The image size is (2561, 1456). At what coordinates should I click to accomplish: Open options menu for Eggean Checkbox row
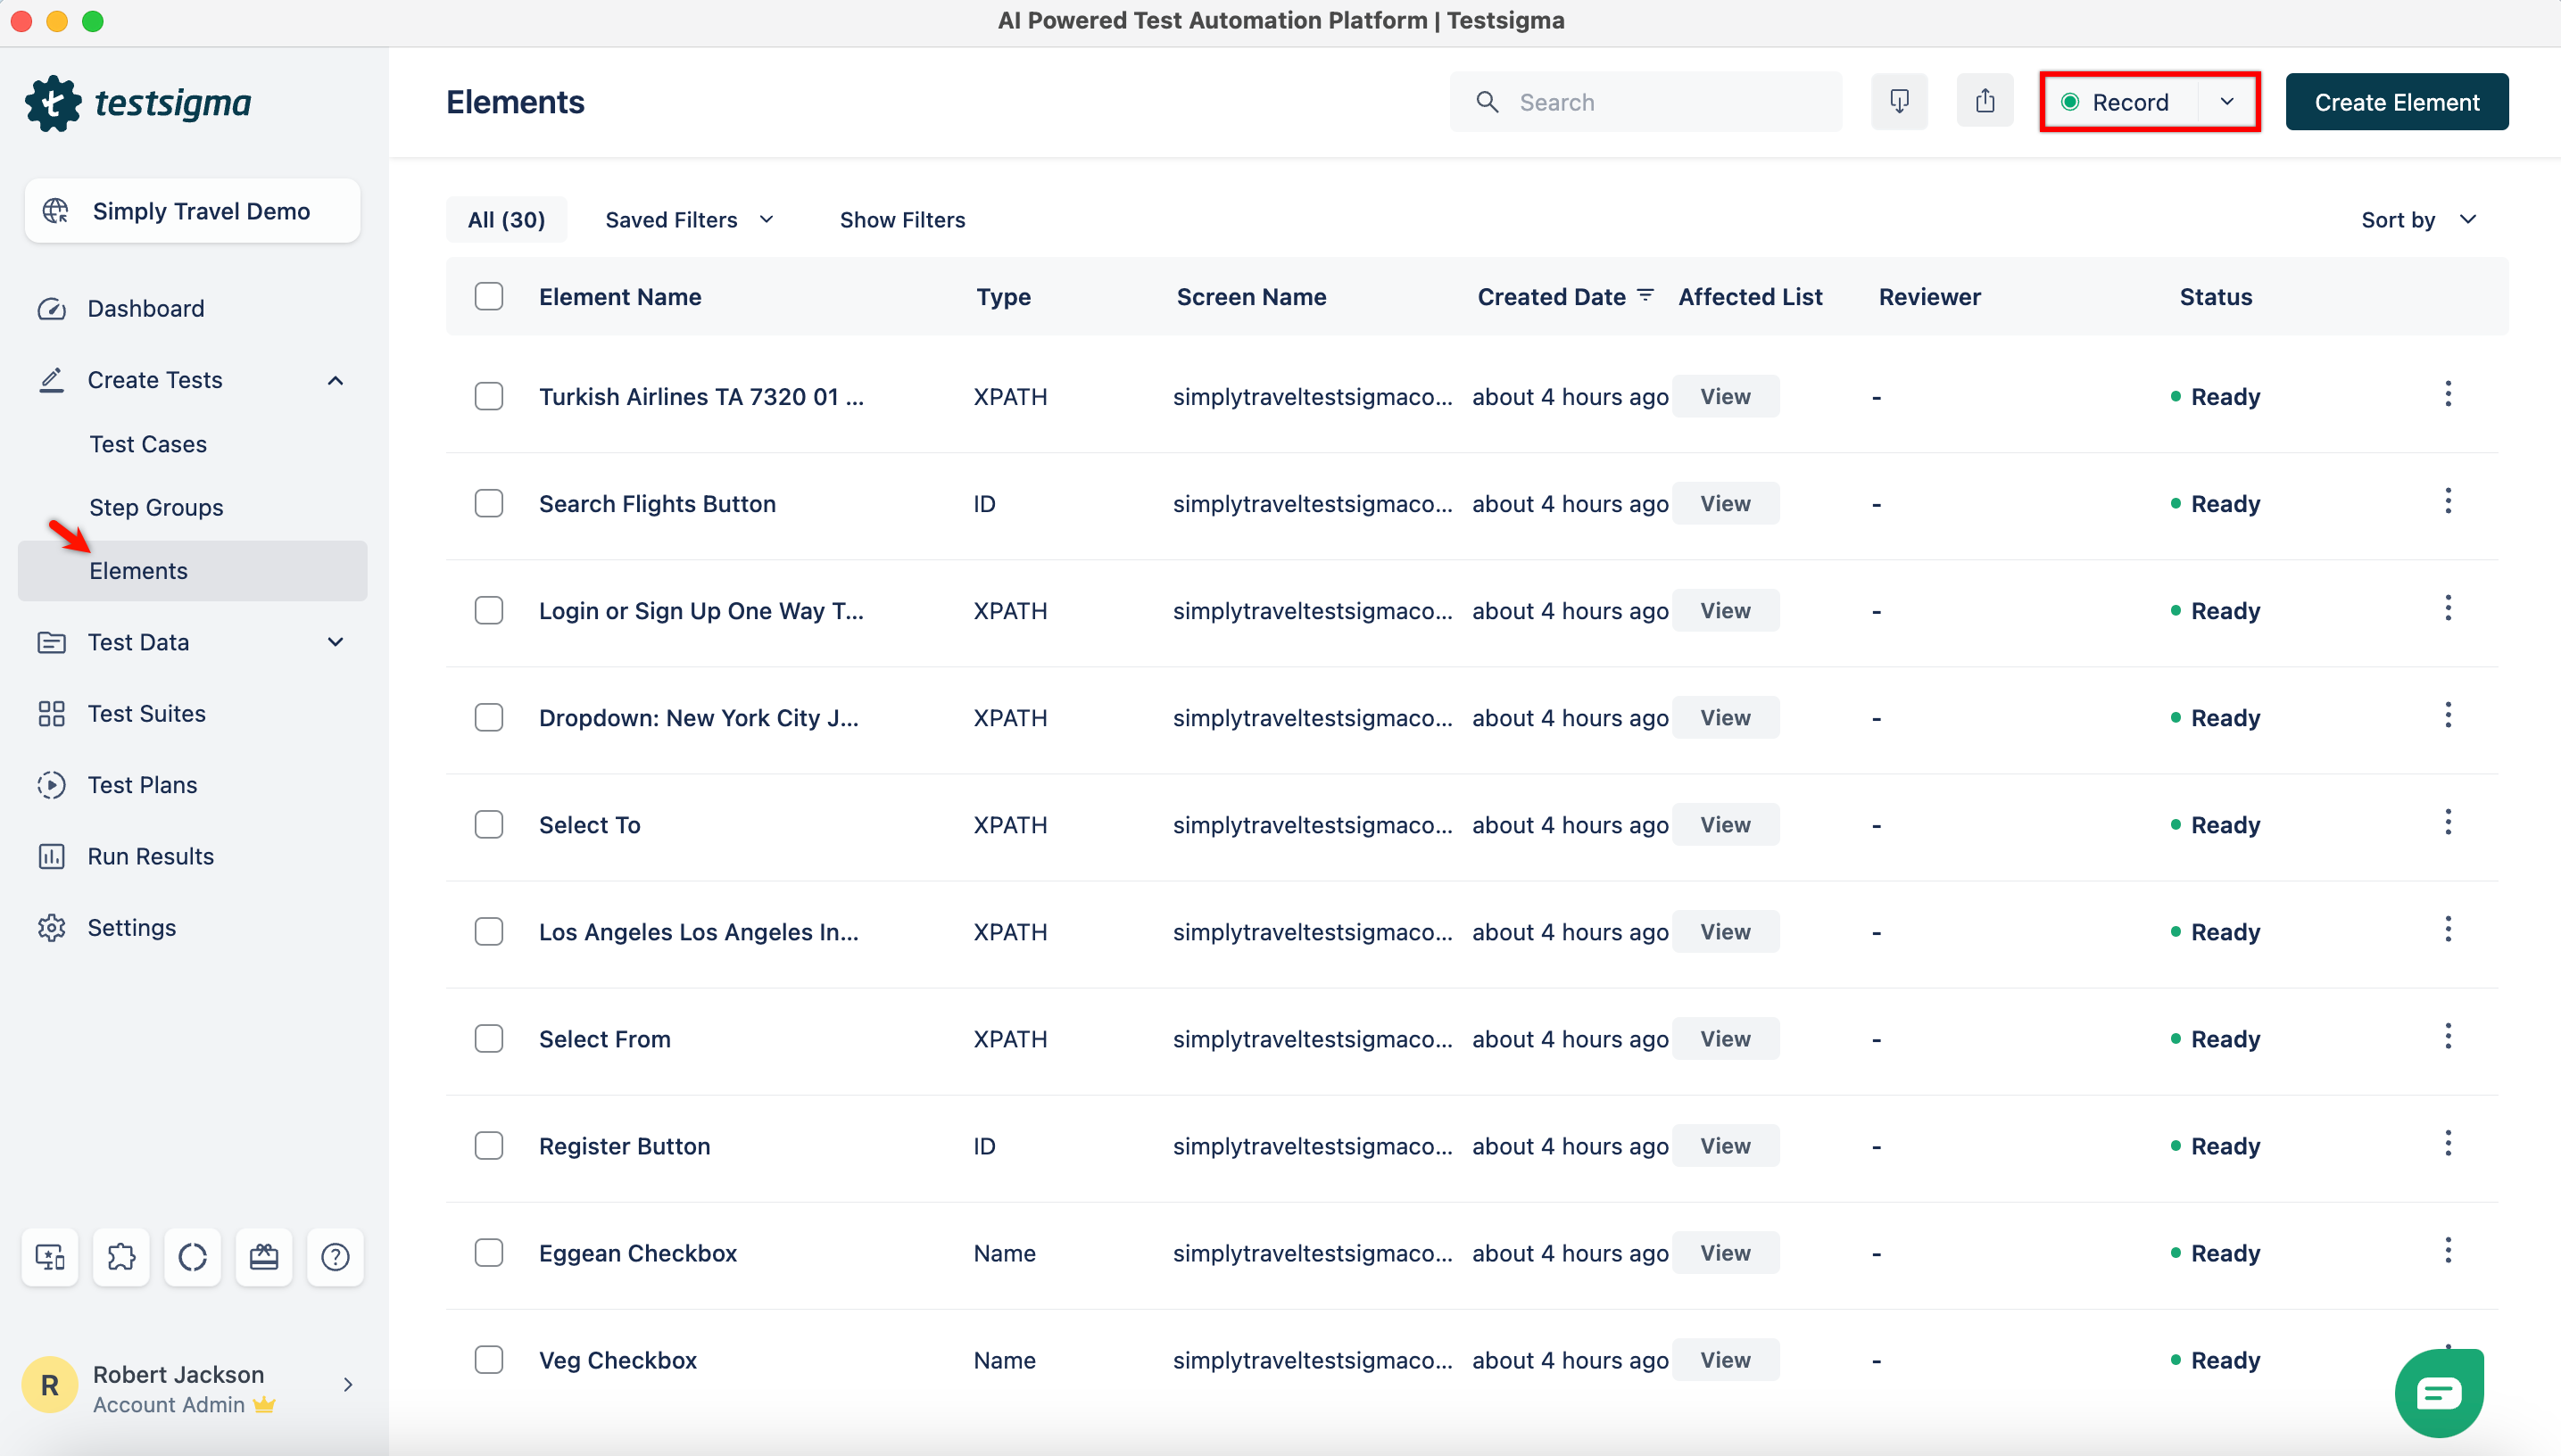pyautogui.click(x=2448, y=1250)
